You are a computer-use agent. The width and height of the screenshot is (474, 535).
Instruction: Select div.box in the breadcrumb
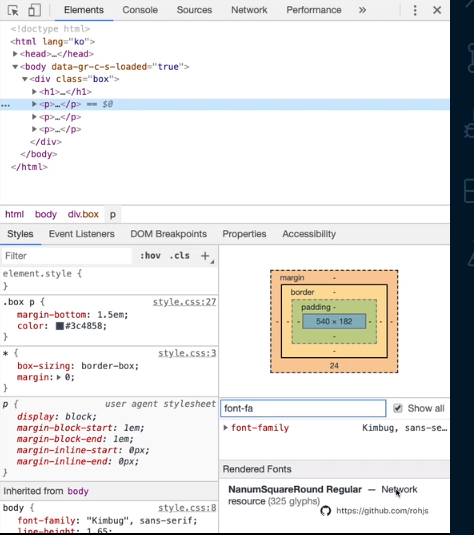[x=83, y=214]
